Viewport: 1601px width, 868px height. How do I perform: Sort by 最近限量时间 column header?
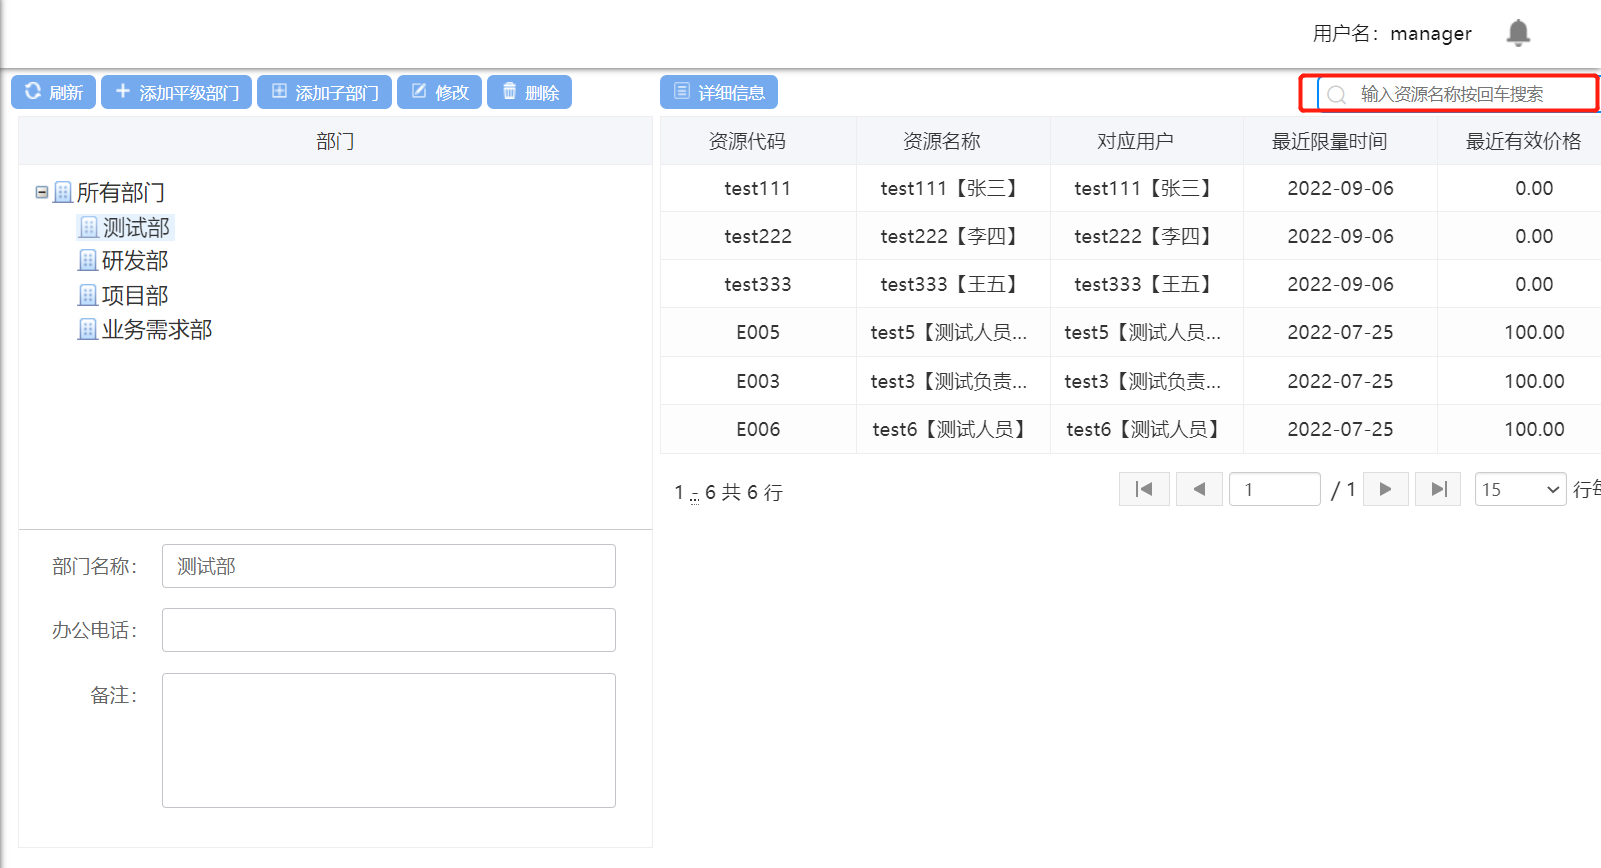pos(1329,141)
